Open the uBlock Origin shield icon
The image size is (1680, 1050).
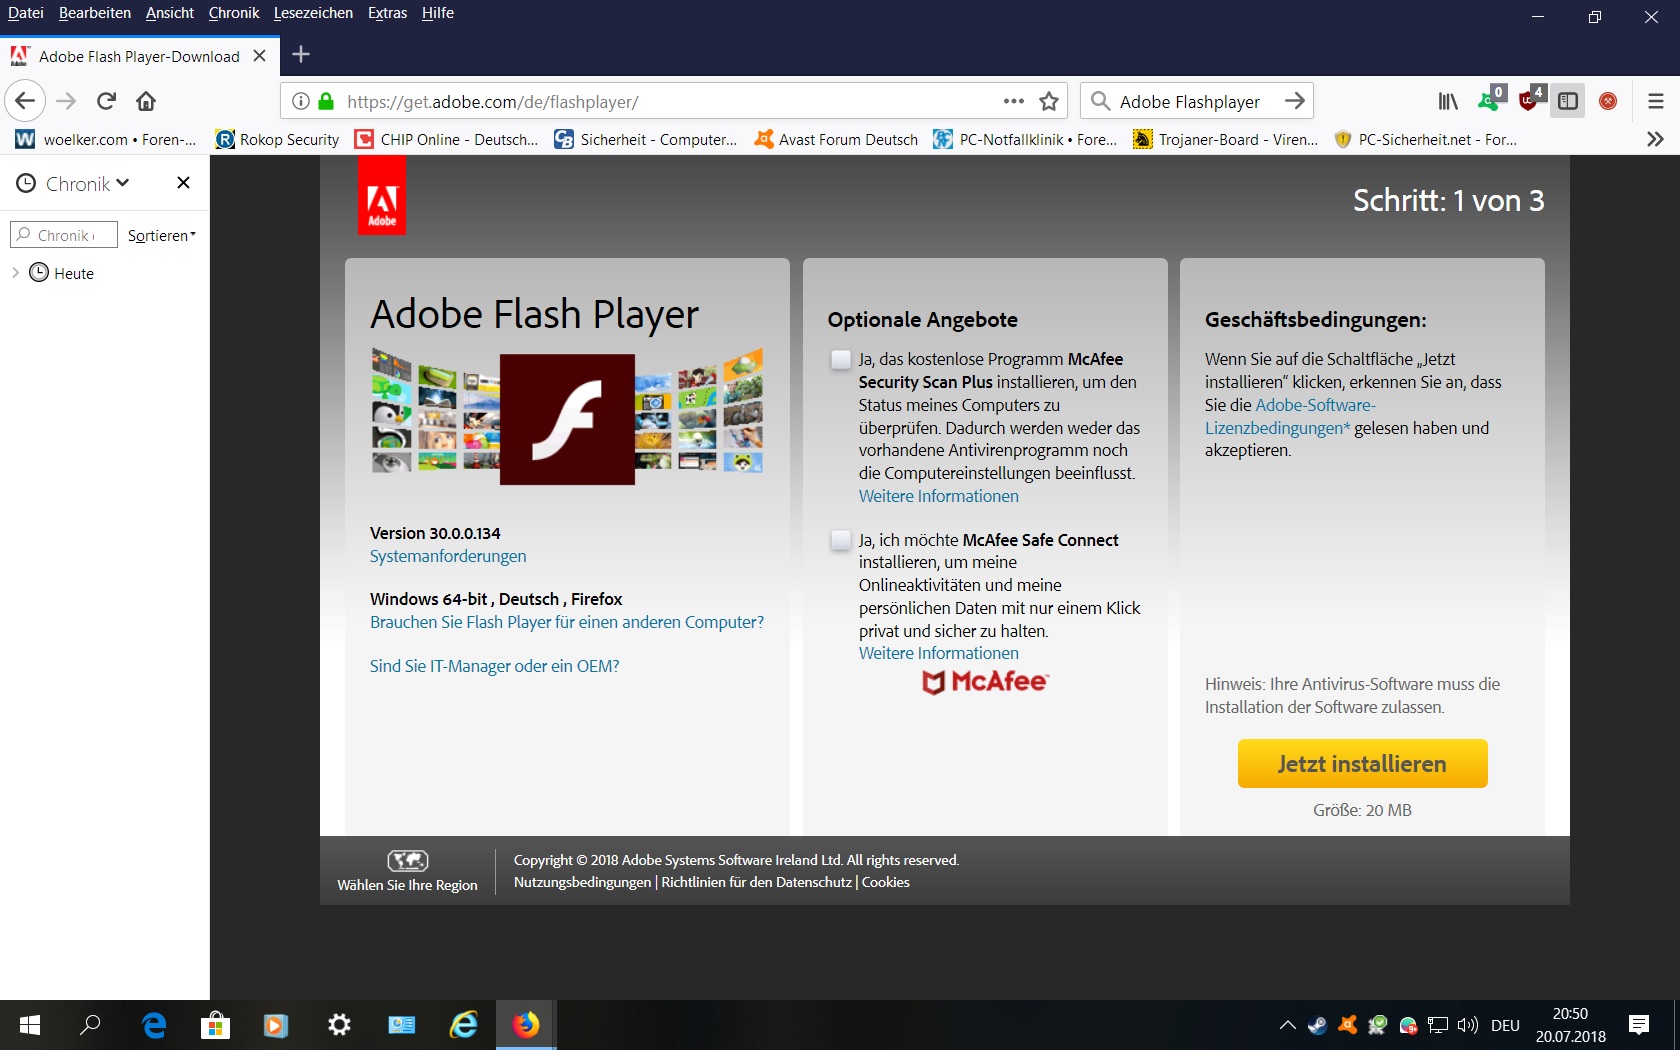1531,98
